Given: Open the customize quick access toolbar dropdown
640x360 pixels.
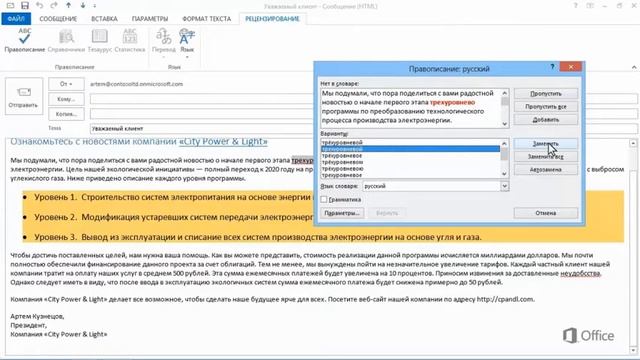Looking at the screenshot, I should pyautogui.click(x=95, y=6).
